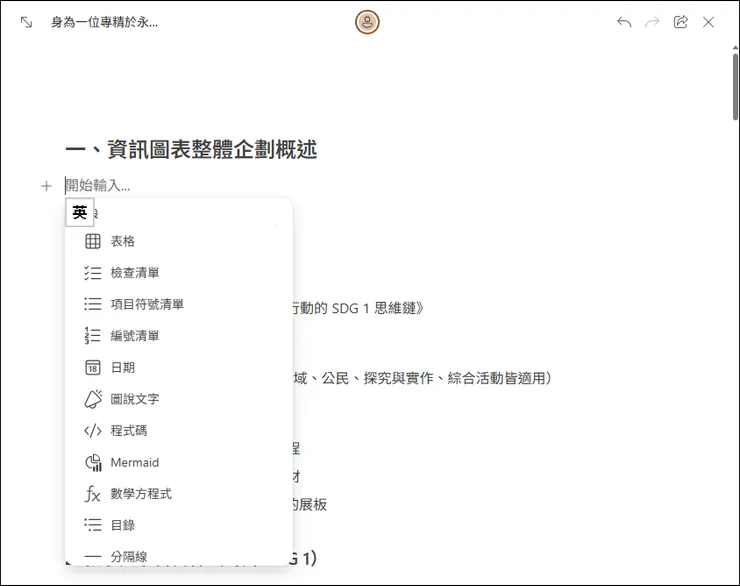Insert 日期 from the menu
740x586 pixels.
point(179,367)
